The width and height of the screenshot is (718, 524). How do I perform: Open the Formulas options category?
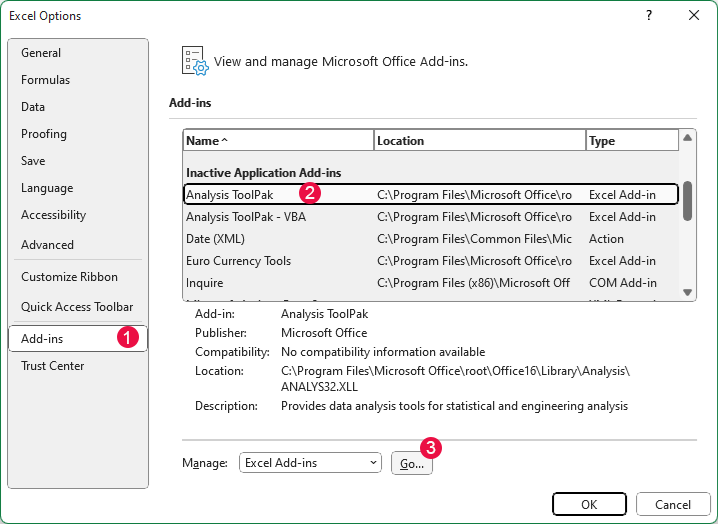pyautogui.click(x=45, y=80)
